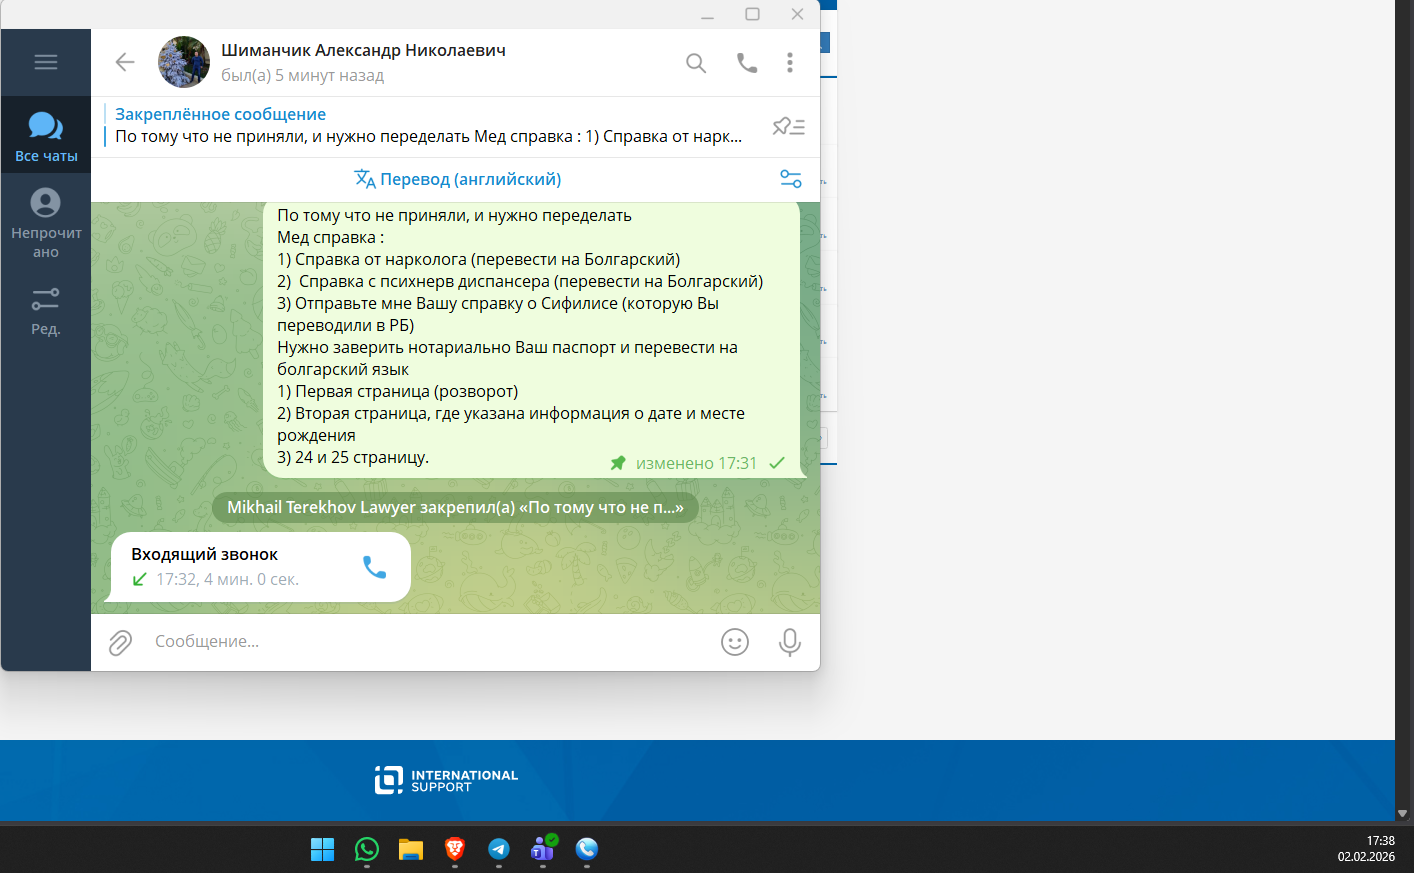Maximize the Telegram window
This screenshot has height=873, width=1414.
(x=753, y=15)
